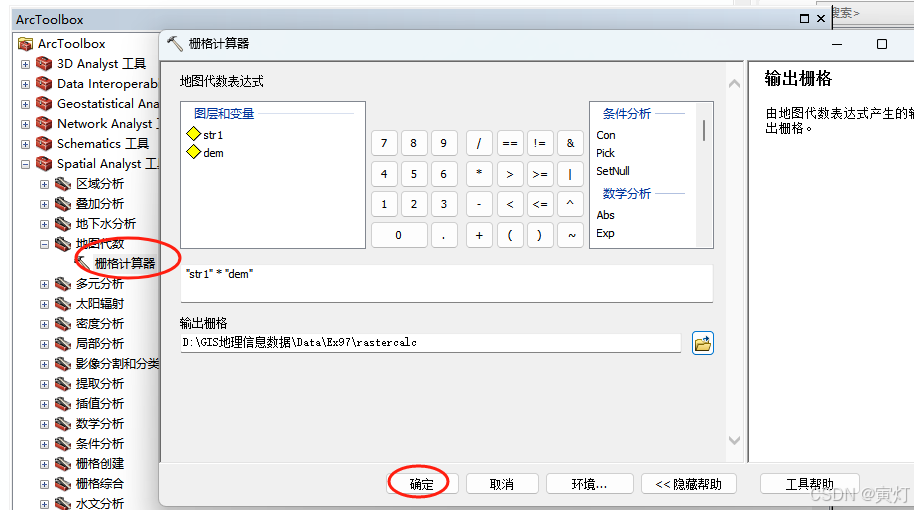The width and height of the screenshot is (914, 510).
Task: Collapse the 地图代数 toolset node
Action: [44, 244]
